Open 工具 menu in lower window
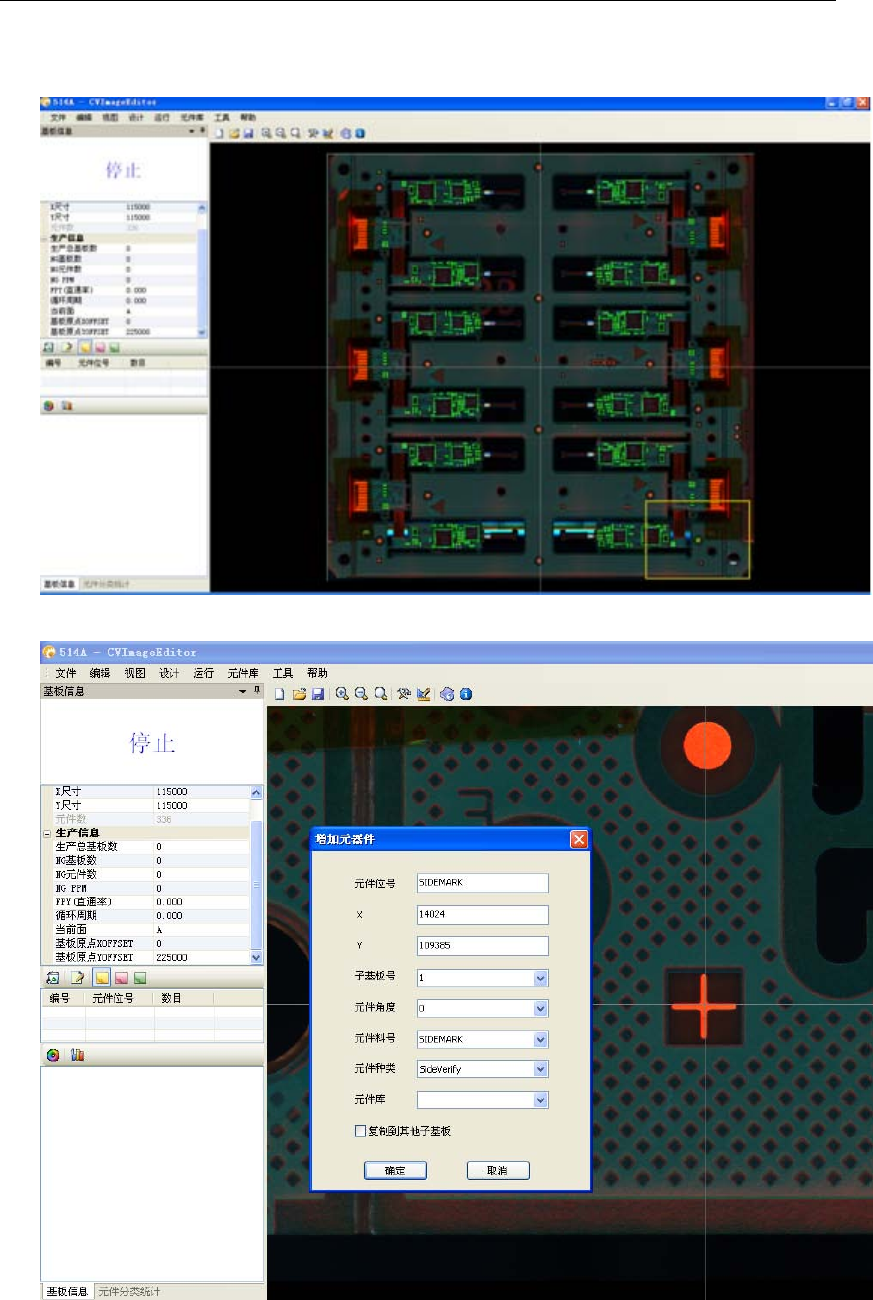 [284, 673]
